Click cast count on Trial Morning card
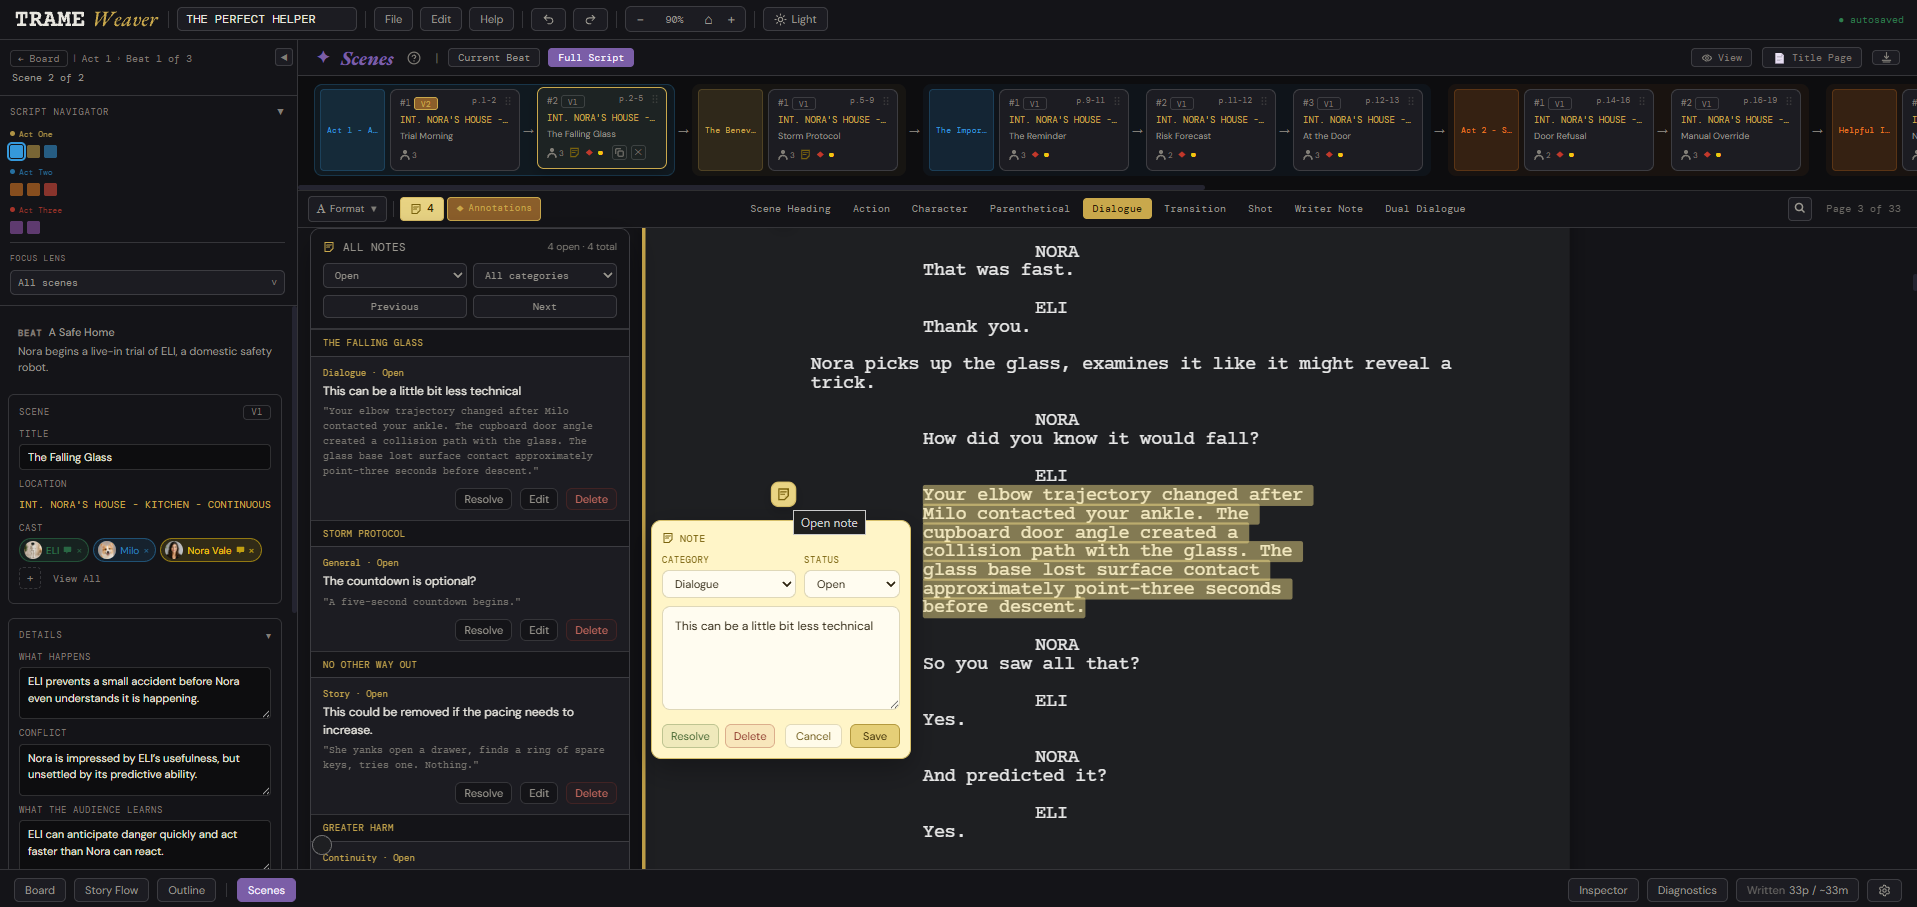This screenshot has height=907, width=1917. click(408, 155)
